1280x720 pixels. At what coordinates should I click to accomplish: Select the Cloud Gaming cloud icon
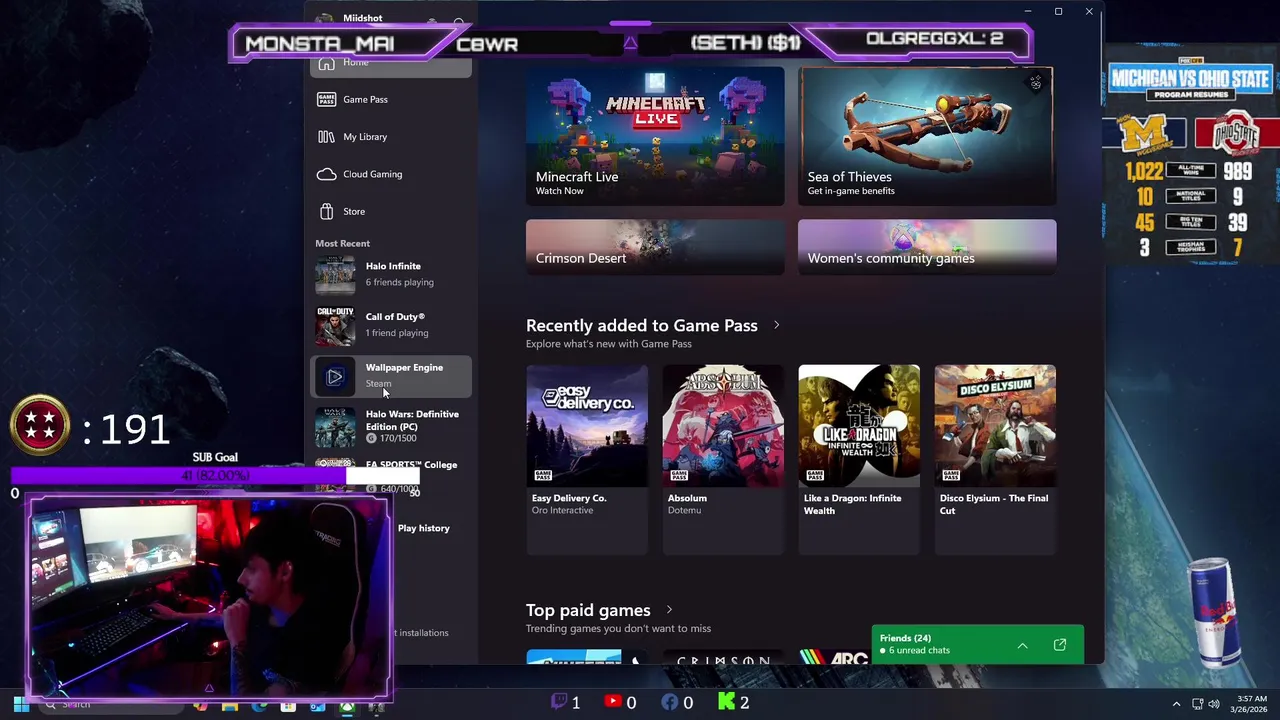(x=326, y=174)
